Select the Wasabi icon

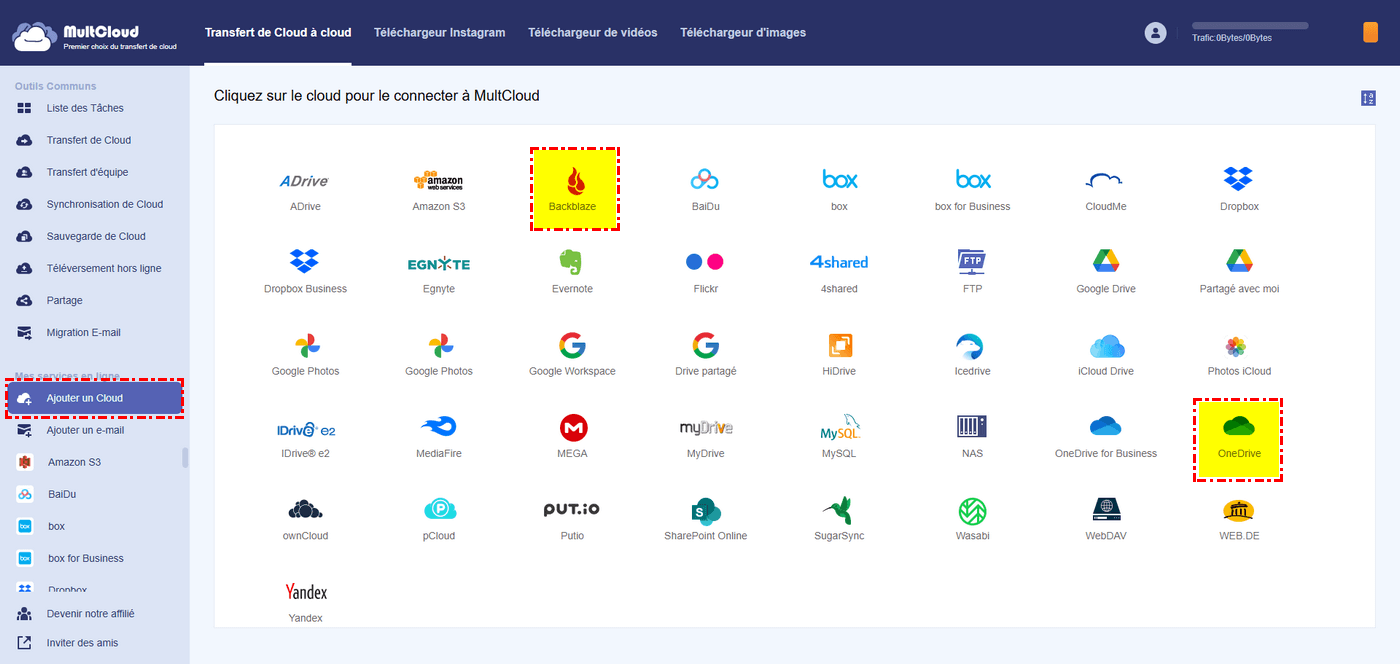972,510
